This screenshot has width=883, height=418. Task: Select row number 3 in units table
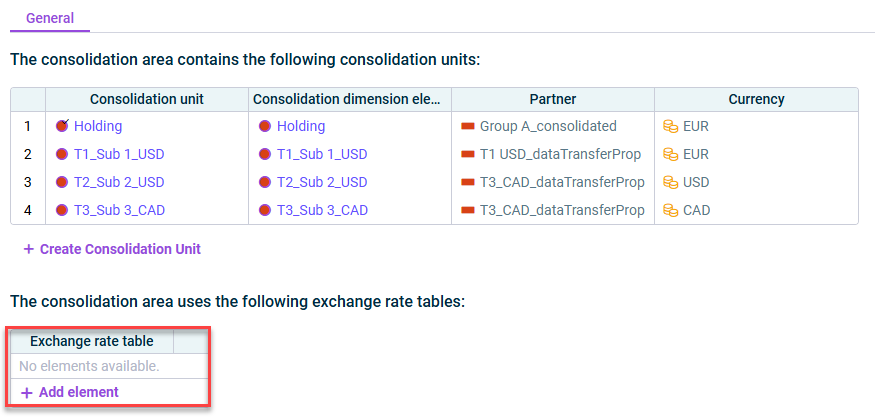[28, 183]
